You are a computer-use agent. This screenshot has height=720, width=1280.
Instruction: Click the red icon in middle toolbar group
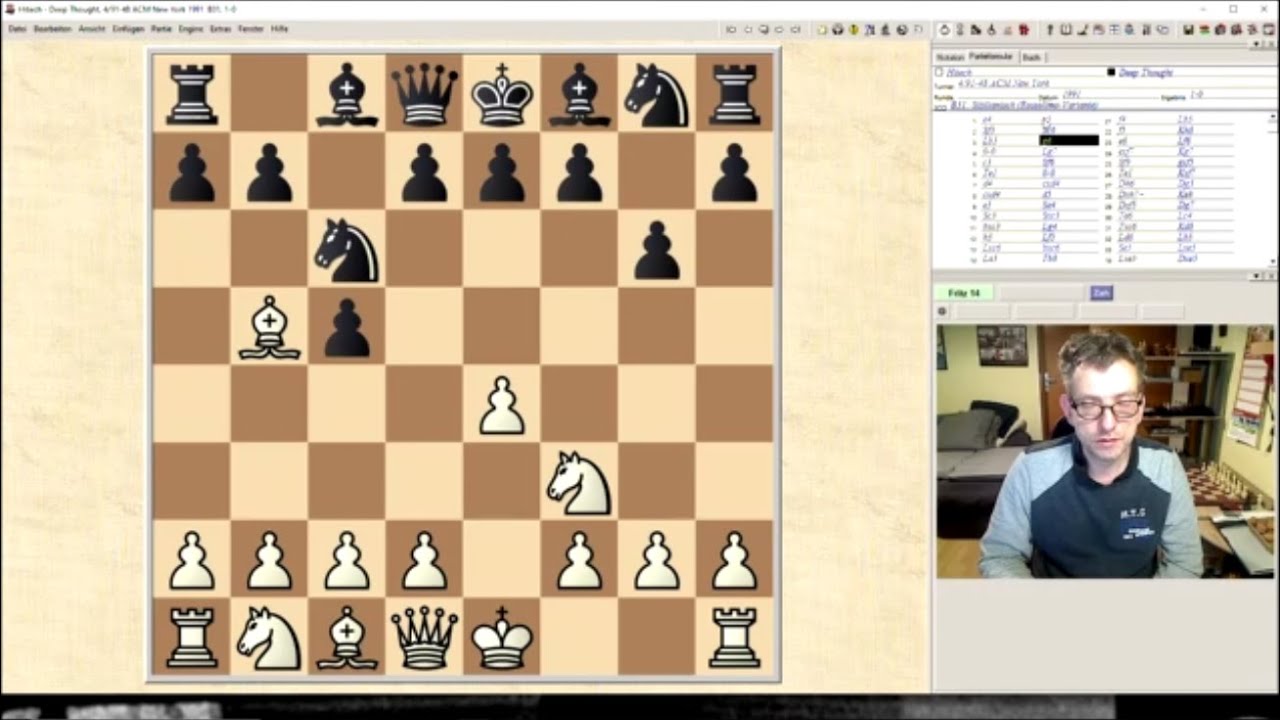(1023, 30)
